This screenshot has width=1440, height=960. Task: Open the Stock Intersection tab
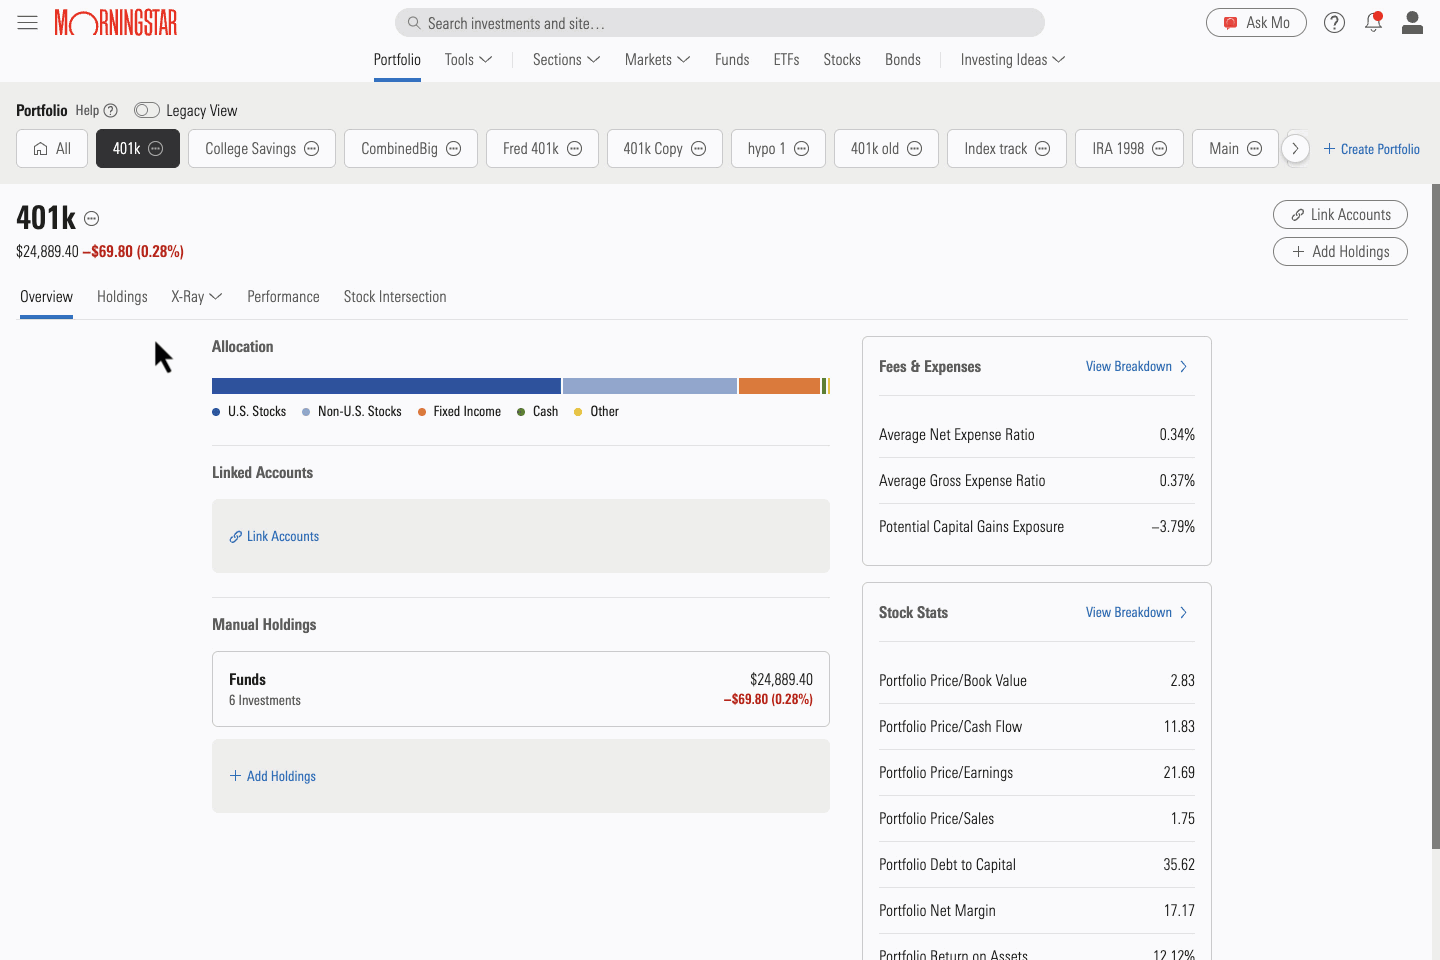click(395, 297)
